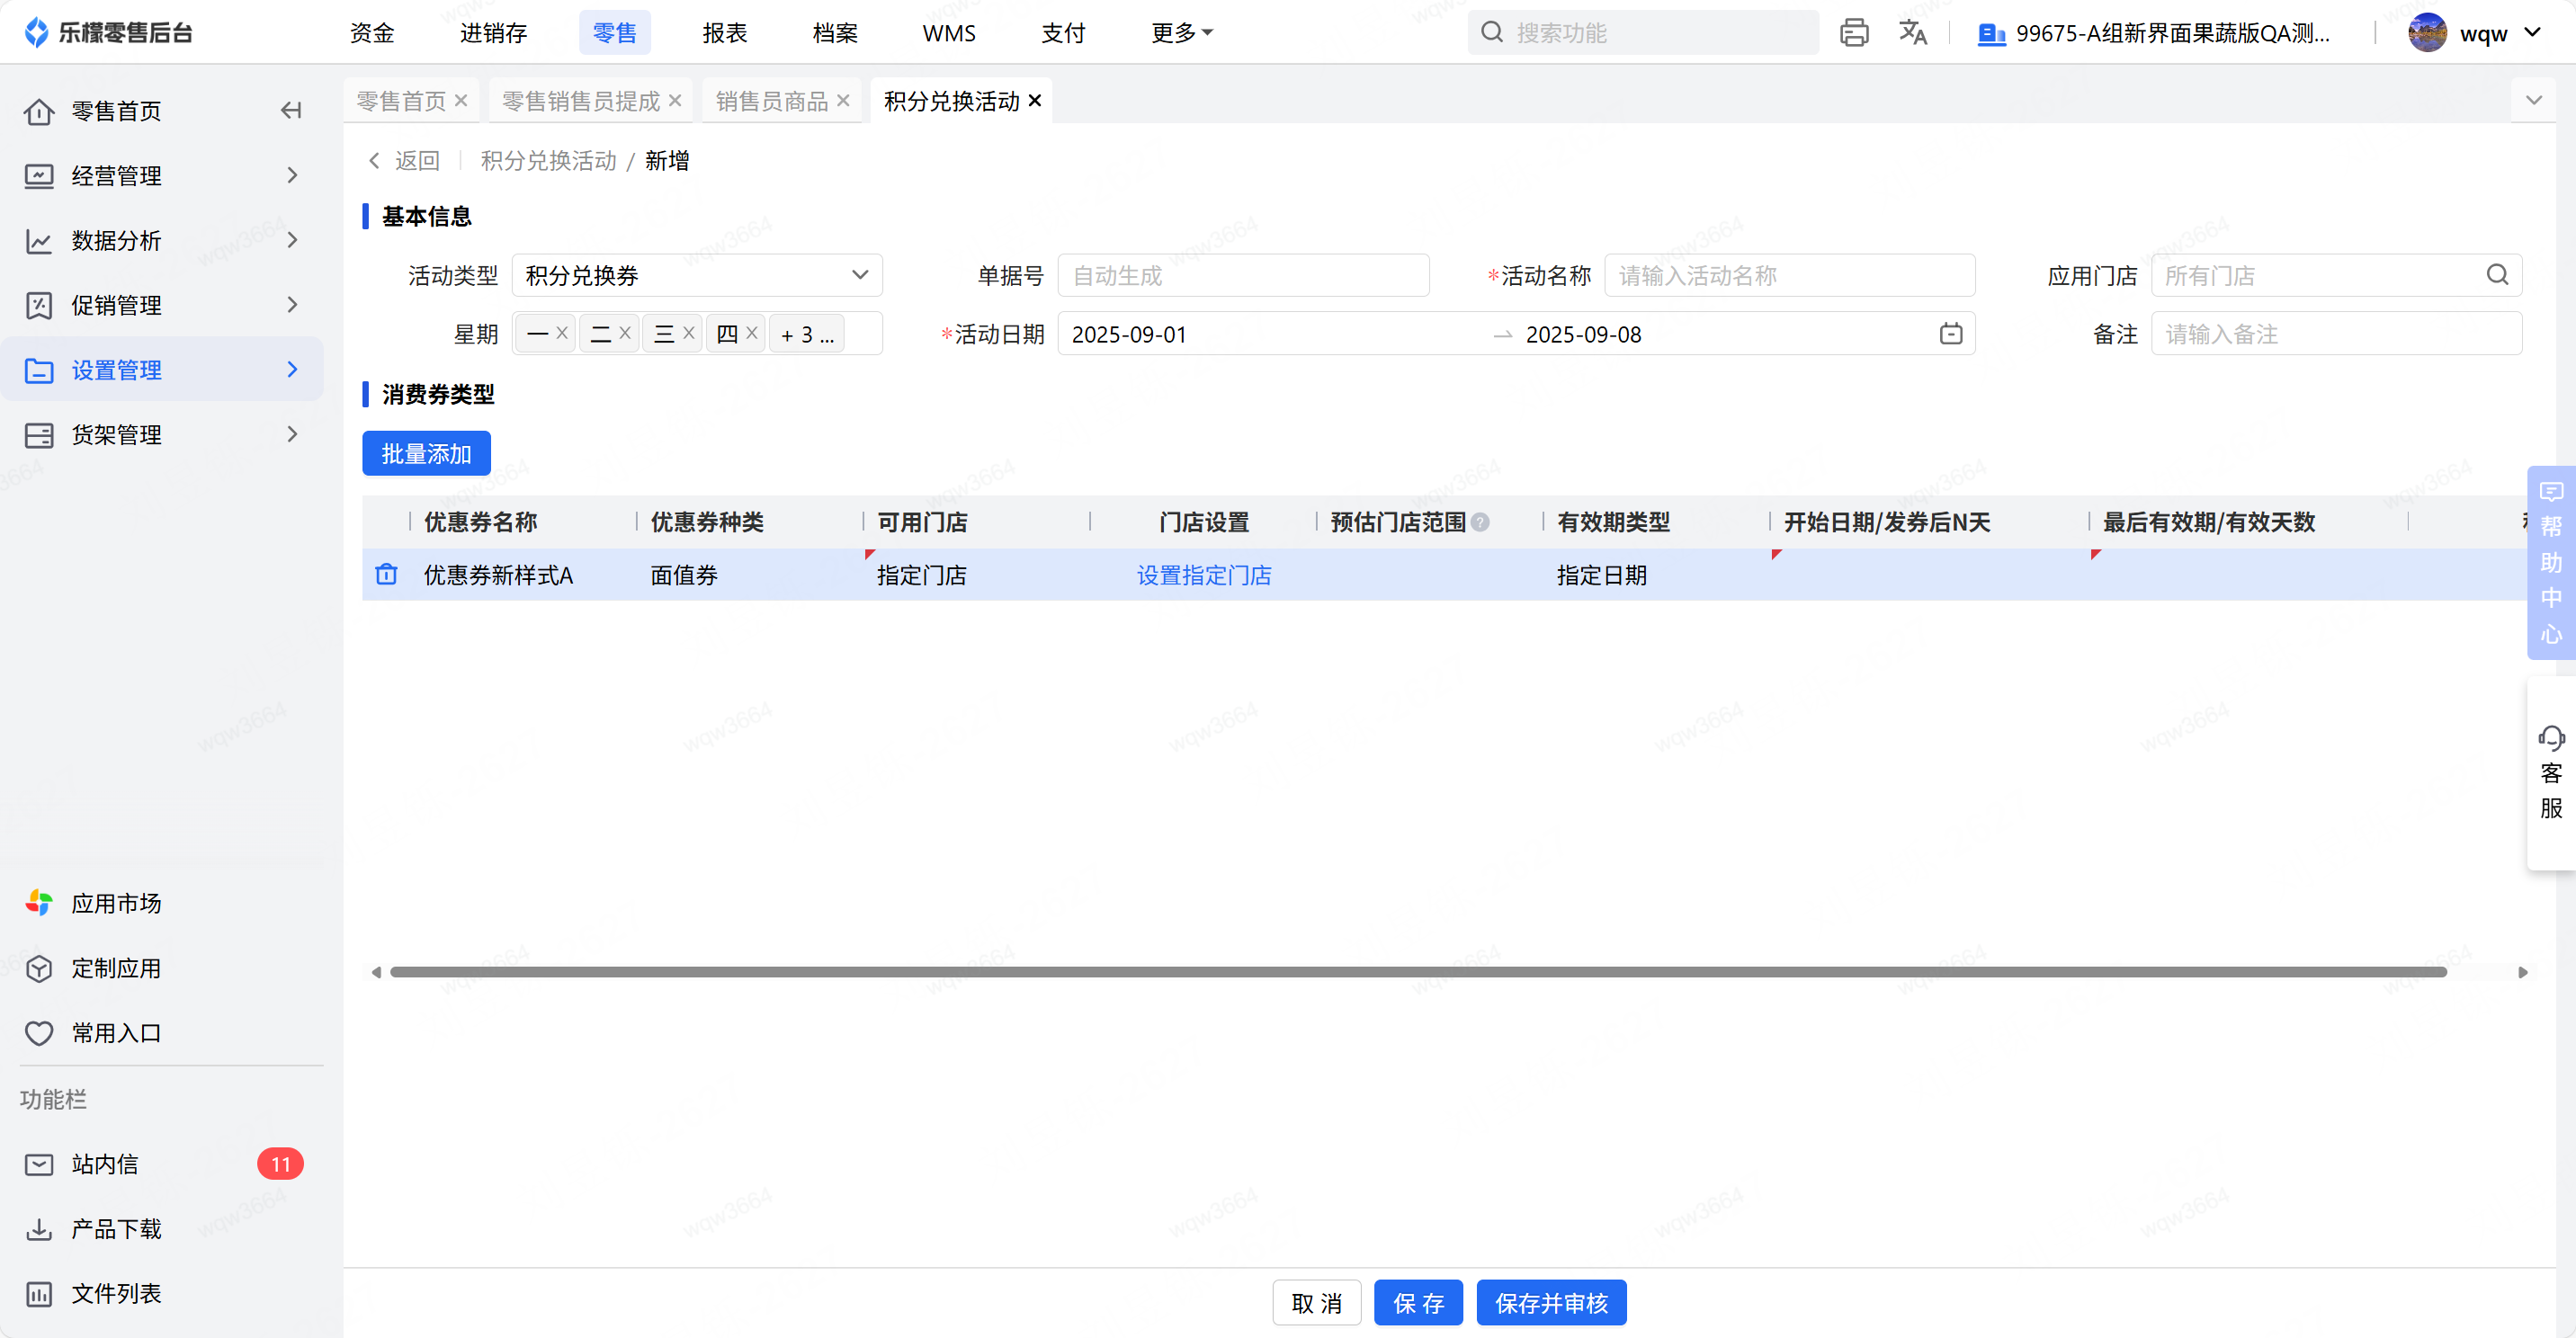2576x1338 pixels.
Task: Click the horizontal table scrollbar
Action: tap(1418, 972)
